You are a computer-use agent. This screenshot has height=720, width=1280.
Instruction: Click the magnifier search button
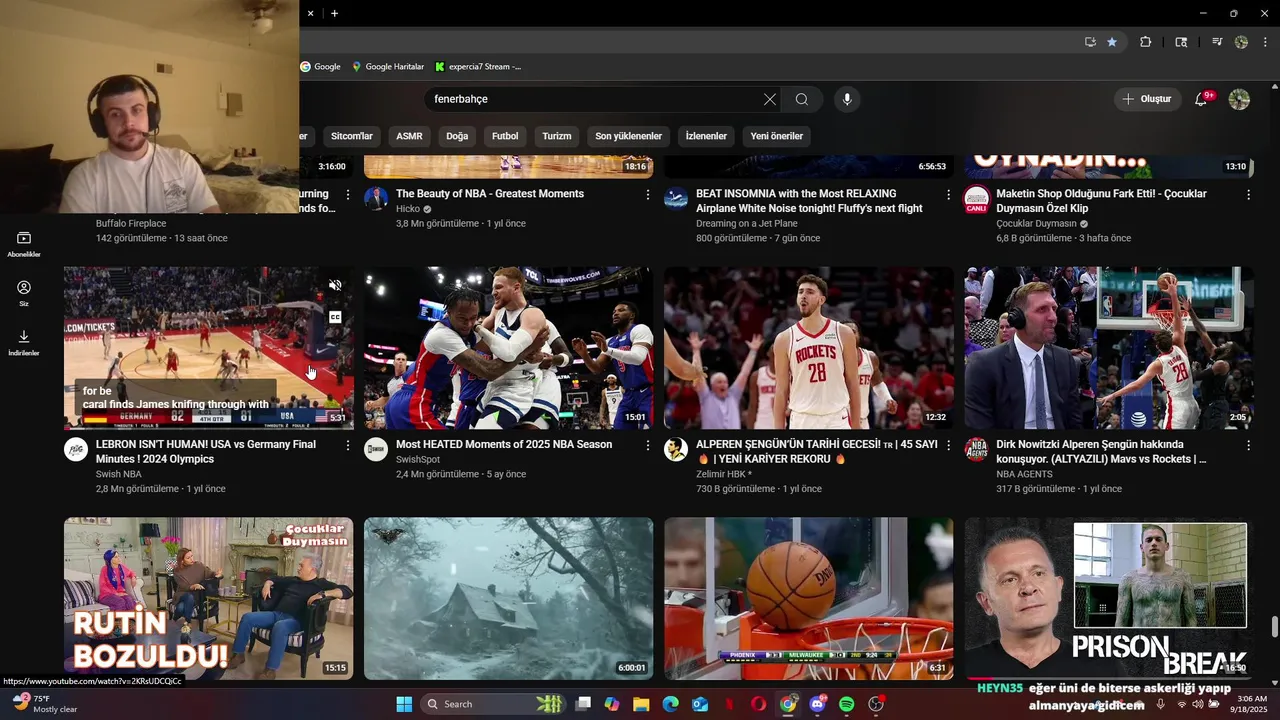802,99
